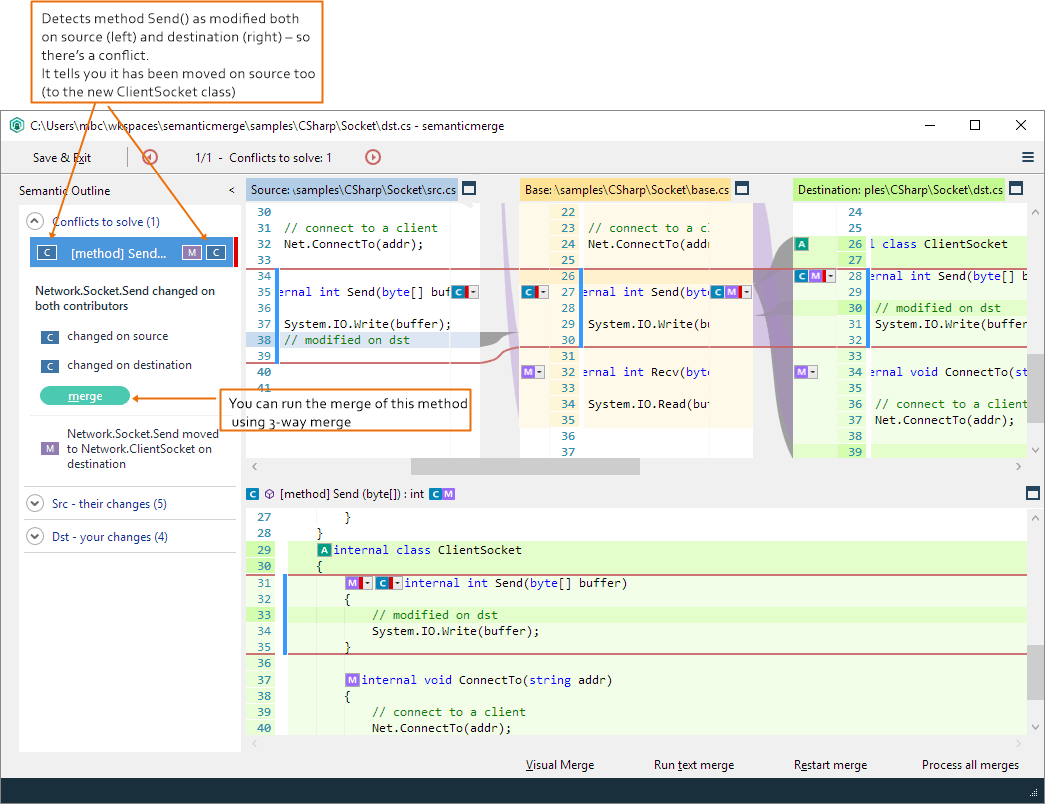Expand 'Src - their changes (5)' section

(x=35, y=503)
